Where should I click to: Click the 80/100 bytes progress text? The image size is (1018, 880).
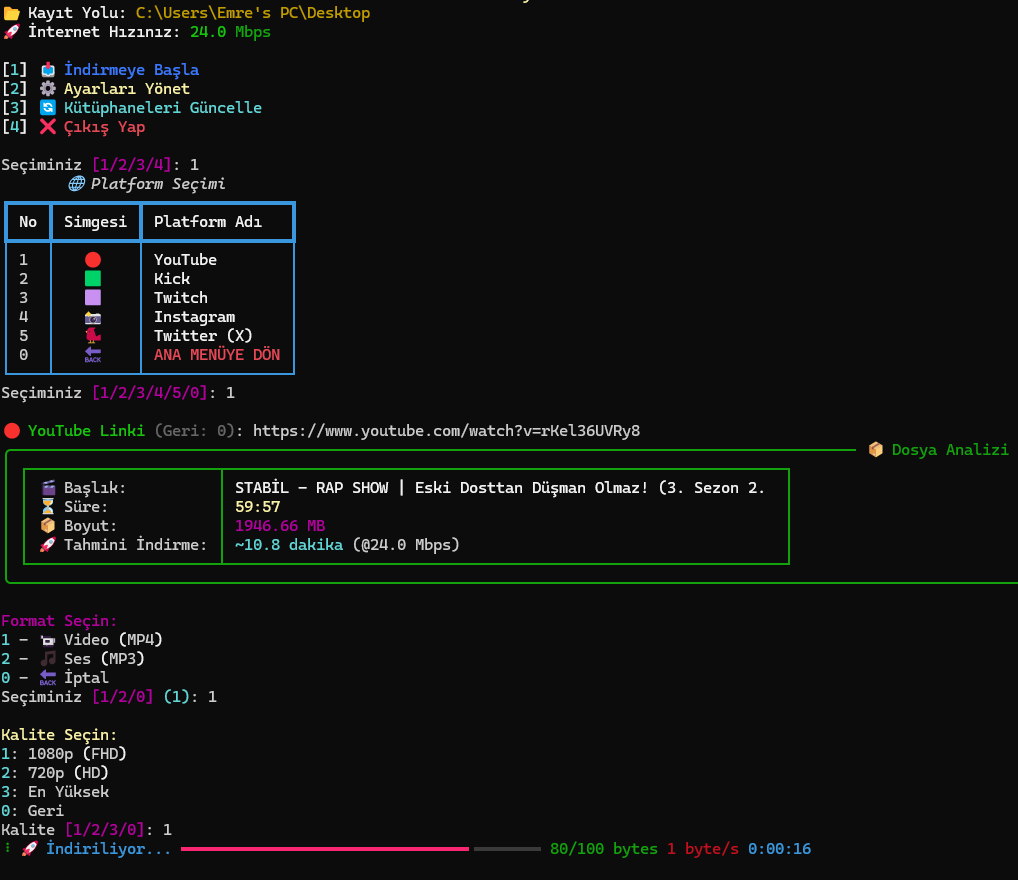[604, 849]
